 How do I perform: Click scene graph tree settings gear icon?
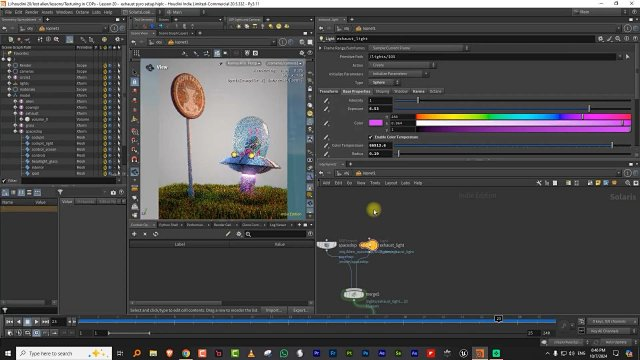(118, 40)
